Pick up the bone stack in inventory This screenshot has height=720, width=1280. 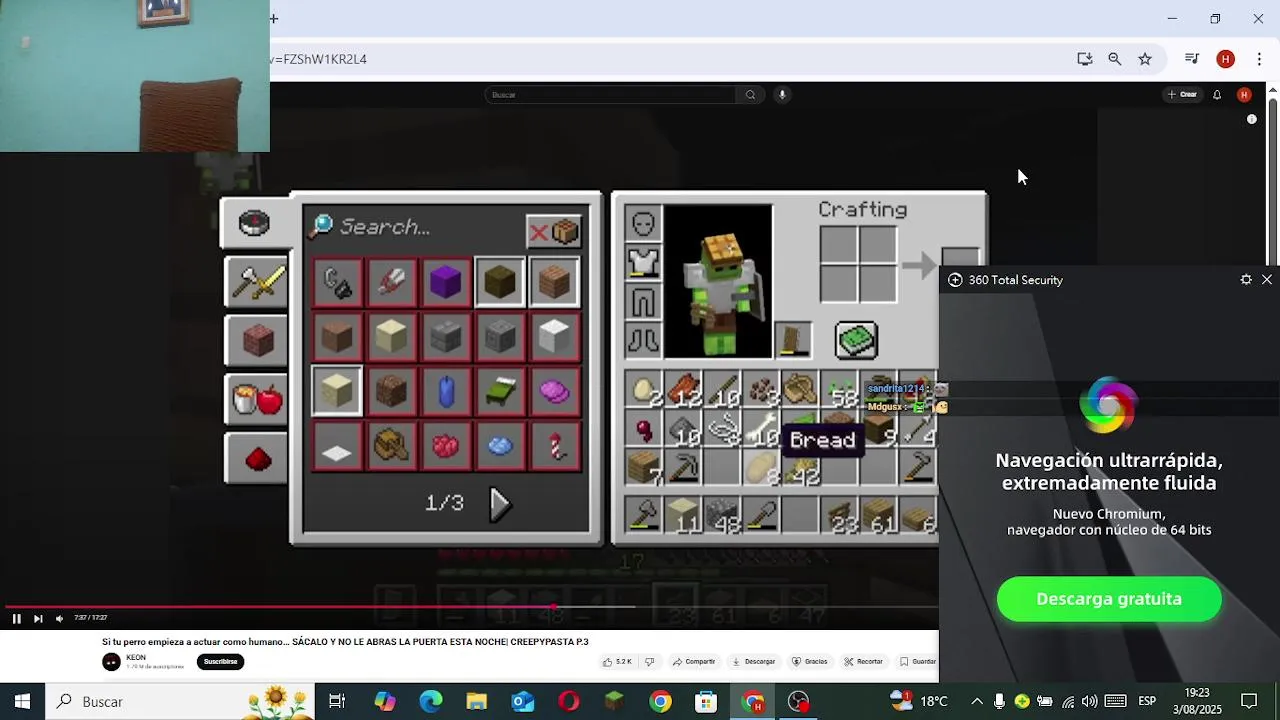(x=761, y=428)
